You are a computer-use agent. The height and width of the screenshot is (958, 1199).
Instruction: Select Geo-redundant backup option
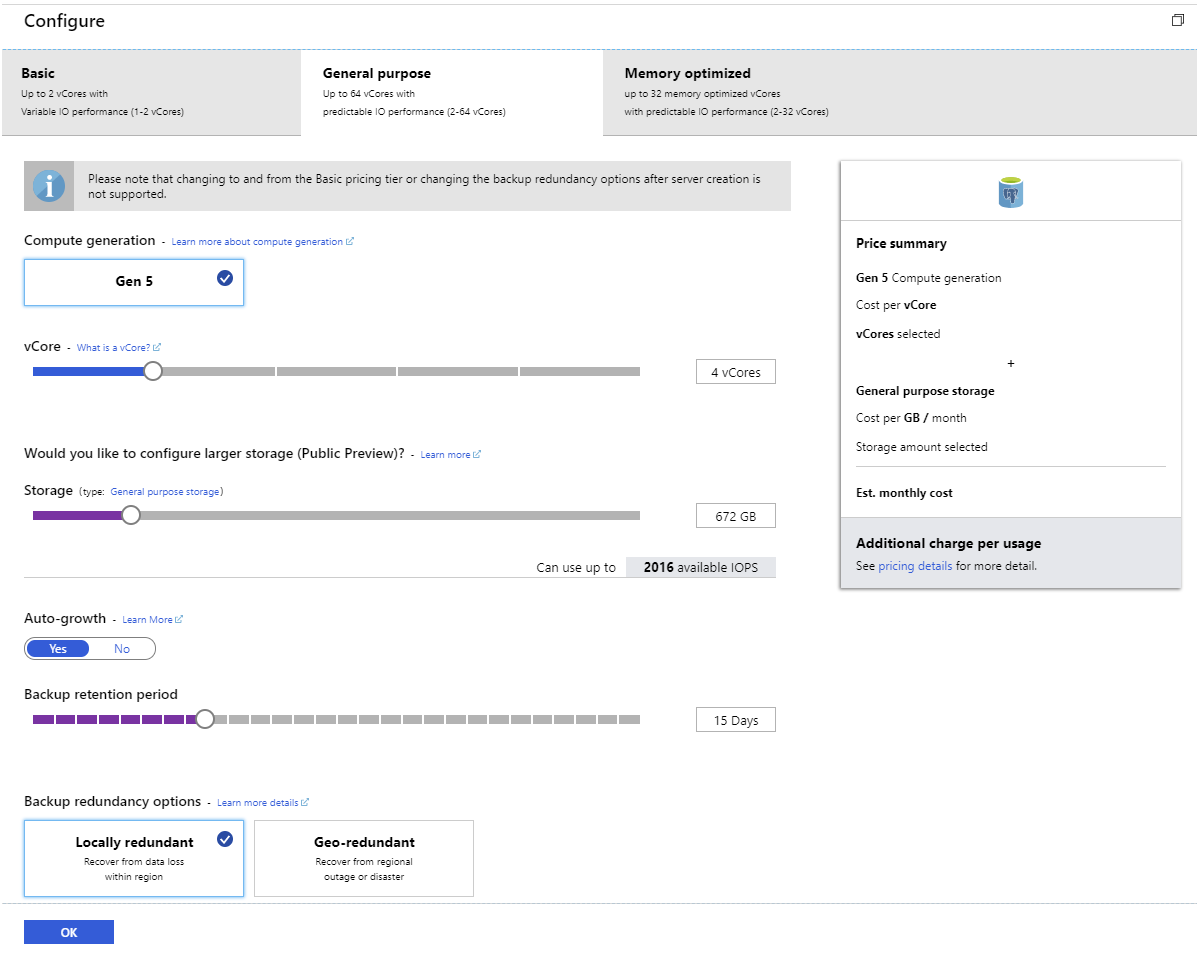coord(364,858)
